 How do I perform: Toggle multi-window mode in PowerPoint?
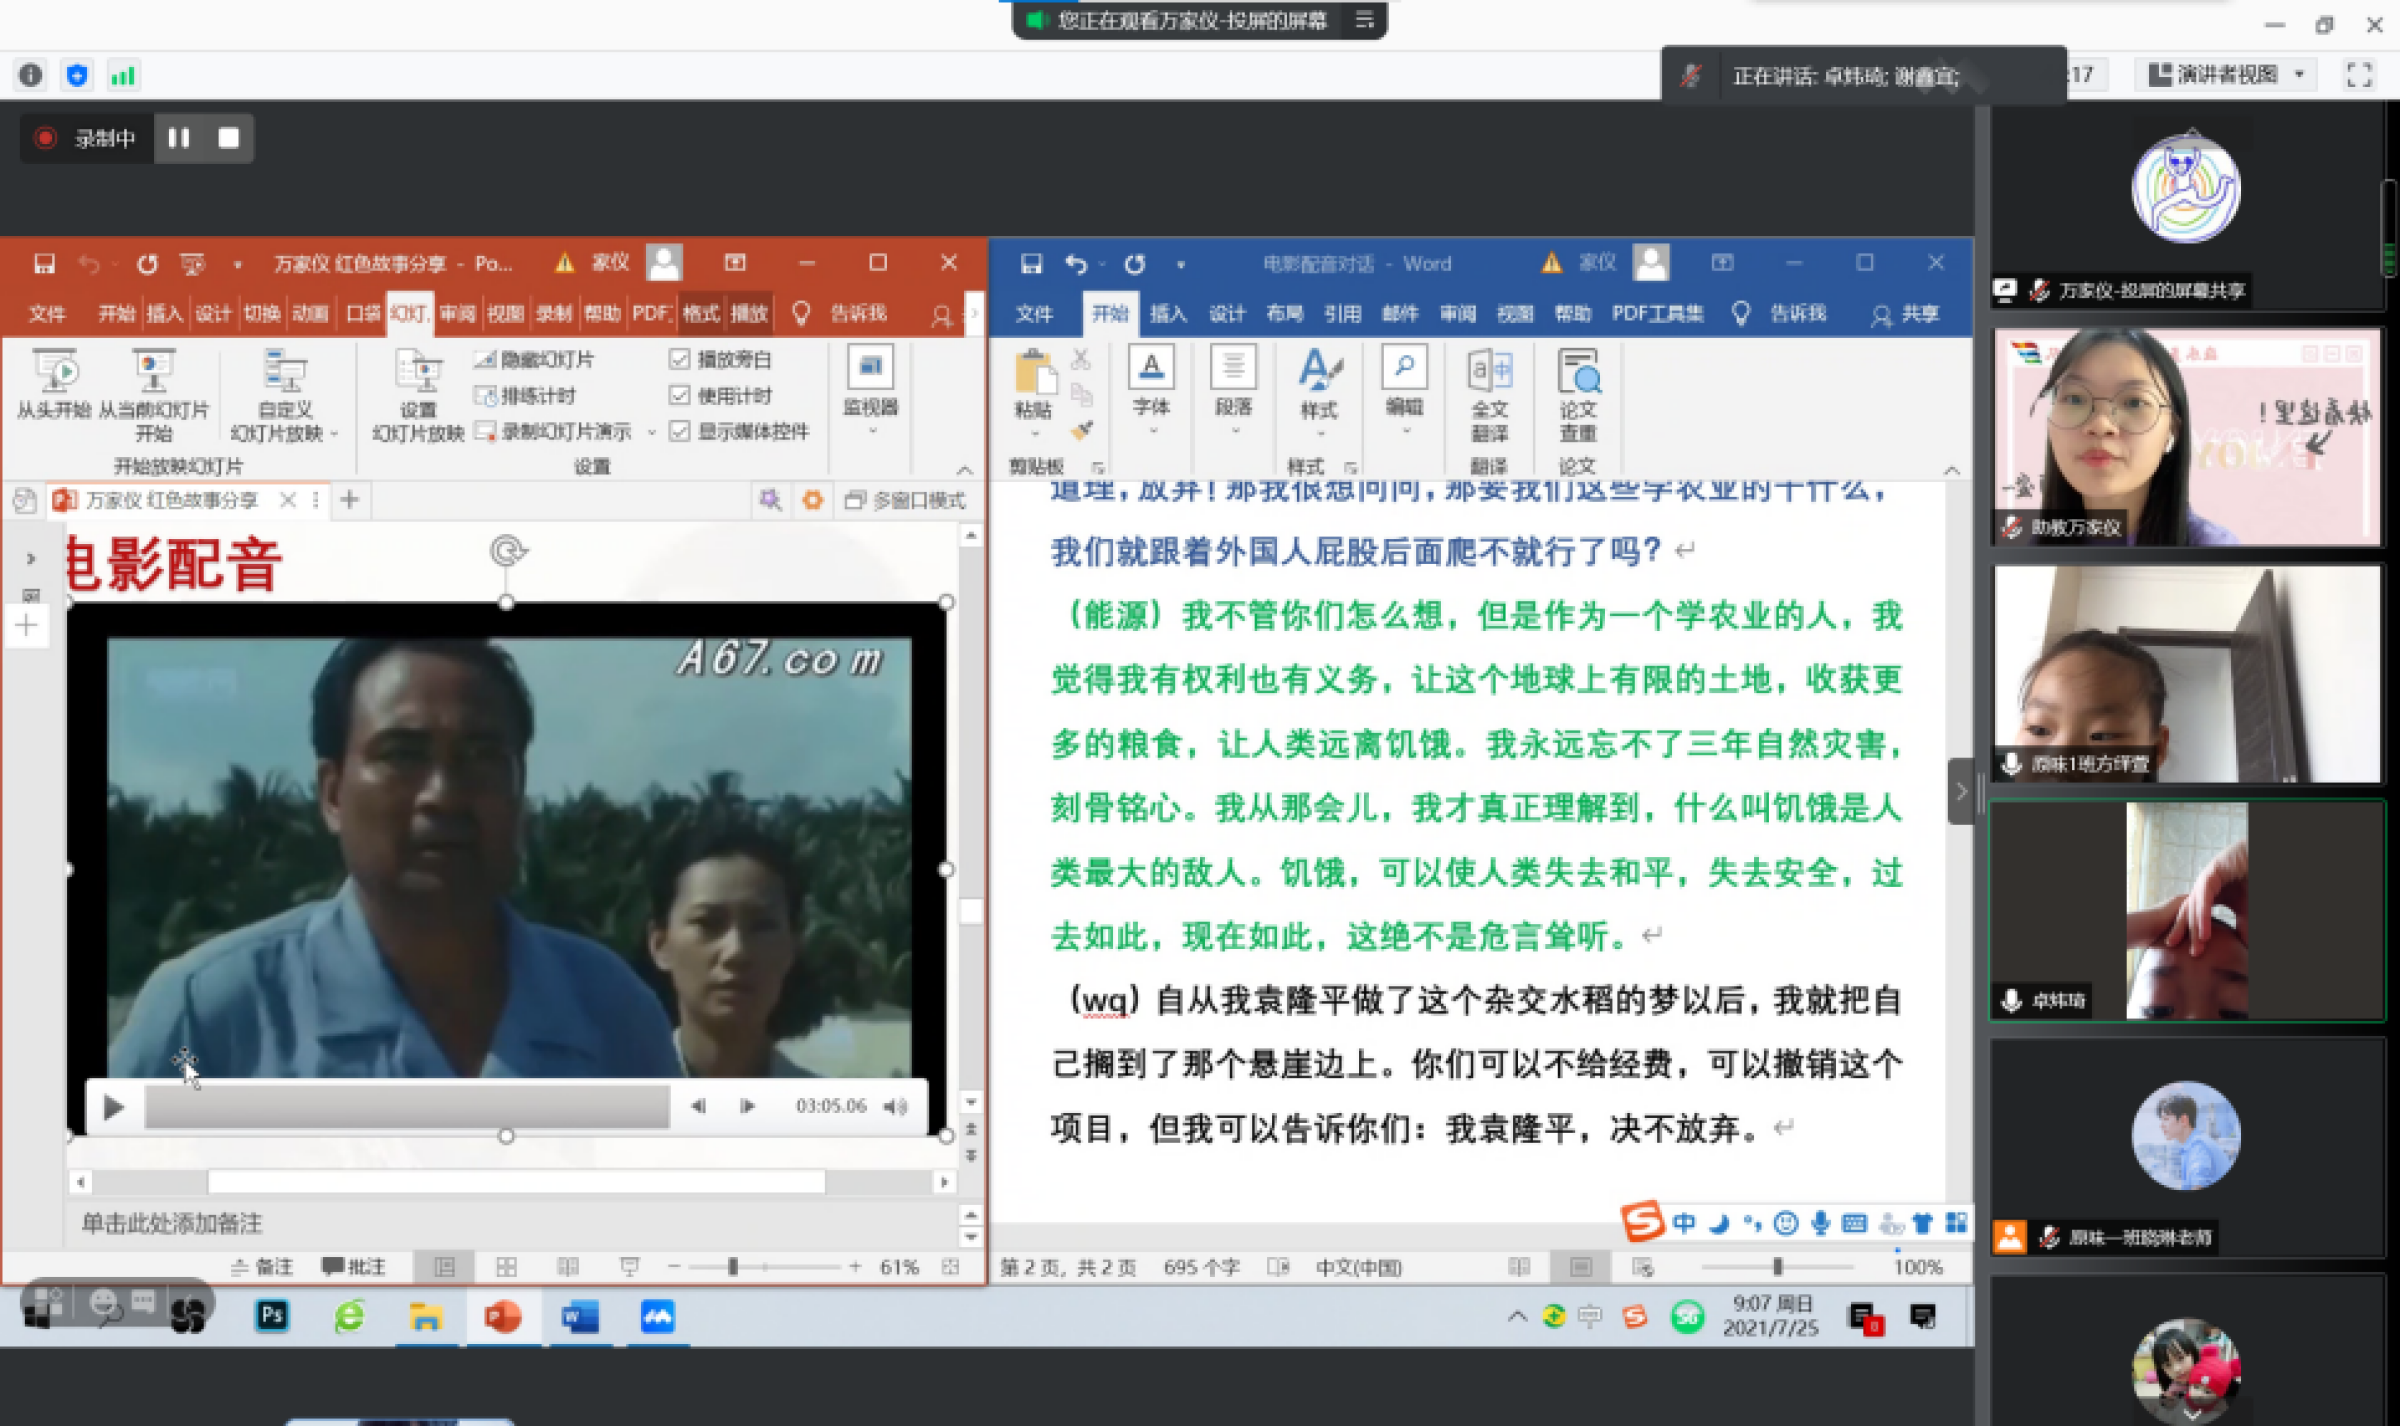[x=905, y=500]
